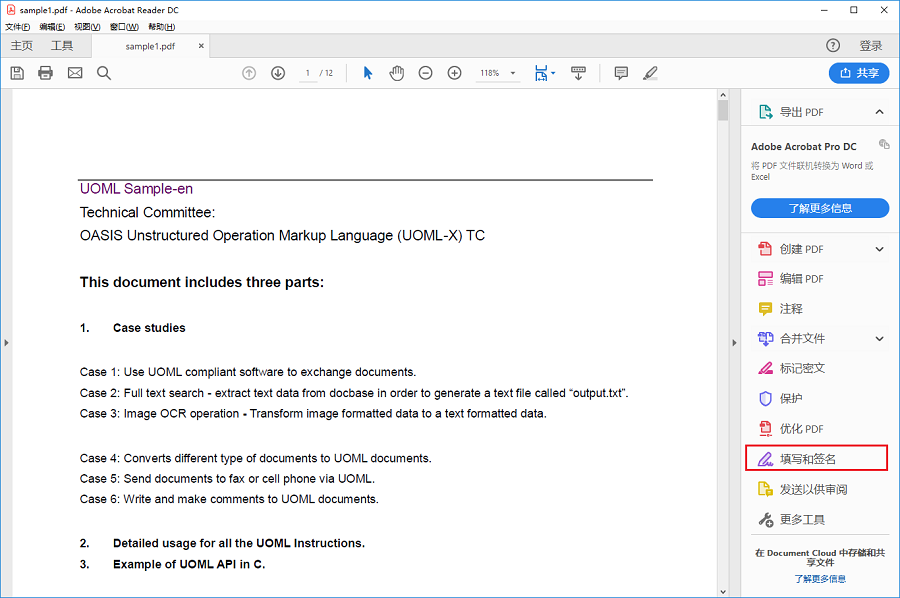900x598 pixels.
Task: Click the blue 了解更多信息 button
Action: click(x=820, y=208)
